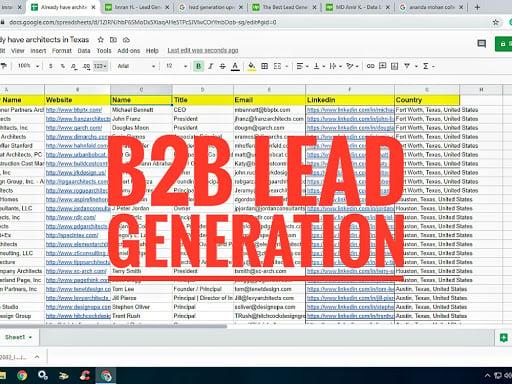512x384 pixels.
Task: Bookmark this page with the address bar star
Action: [496, 22]
